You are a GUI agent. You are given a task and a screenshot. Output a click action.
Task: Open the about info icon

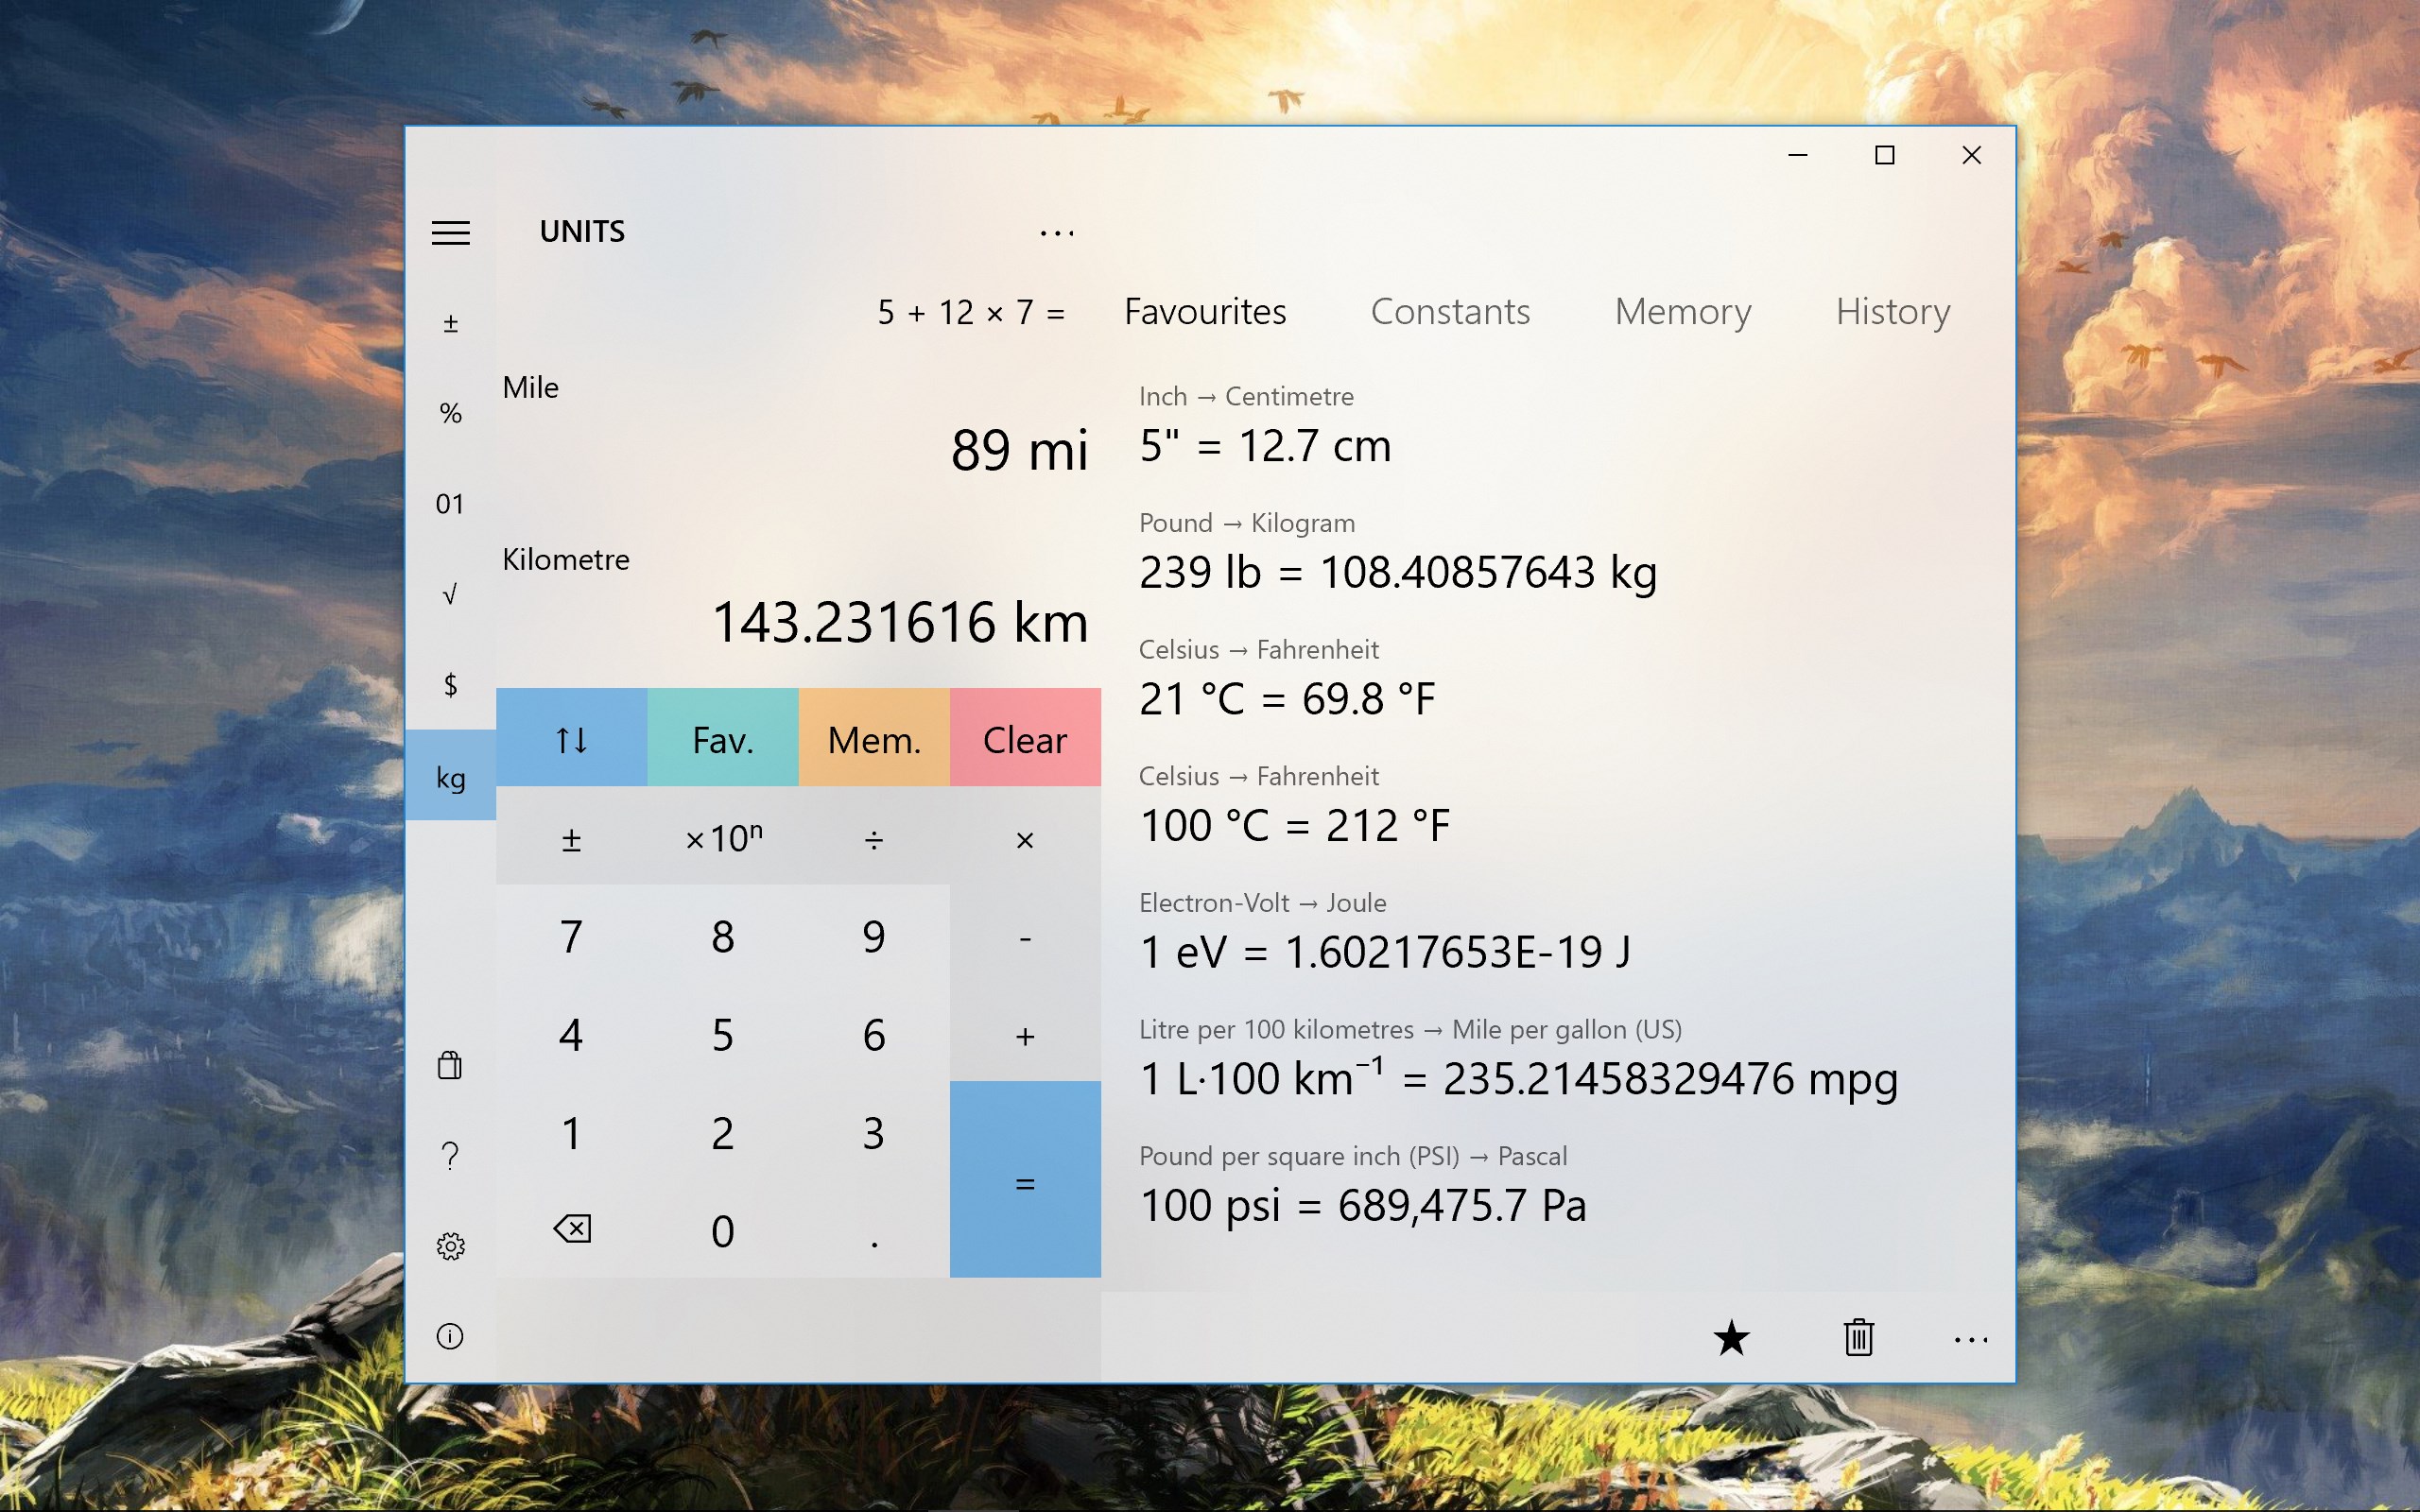pos(450,1337)
